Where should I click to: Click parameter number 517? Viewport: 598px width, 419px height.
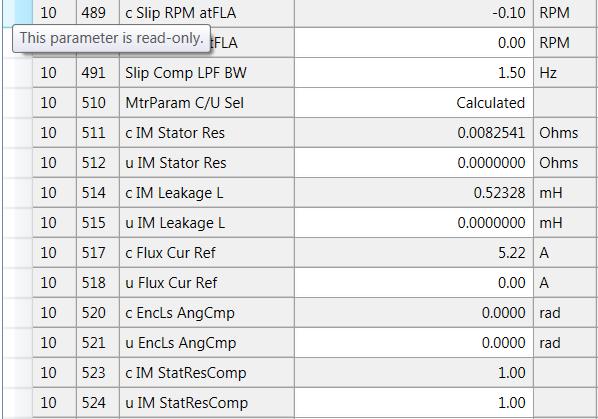coord(93,253)
